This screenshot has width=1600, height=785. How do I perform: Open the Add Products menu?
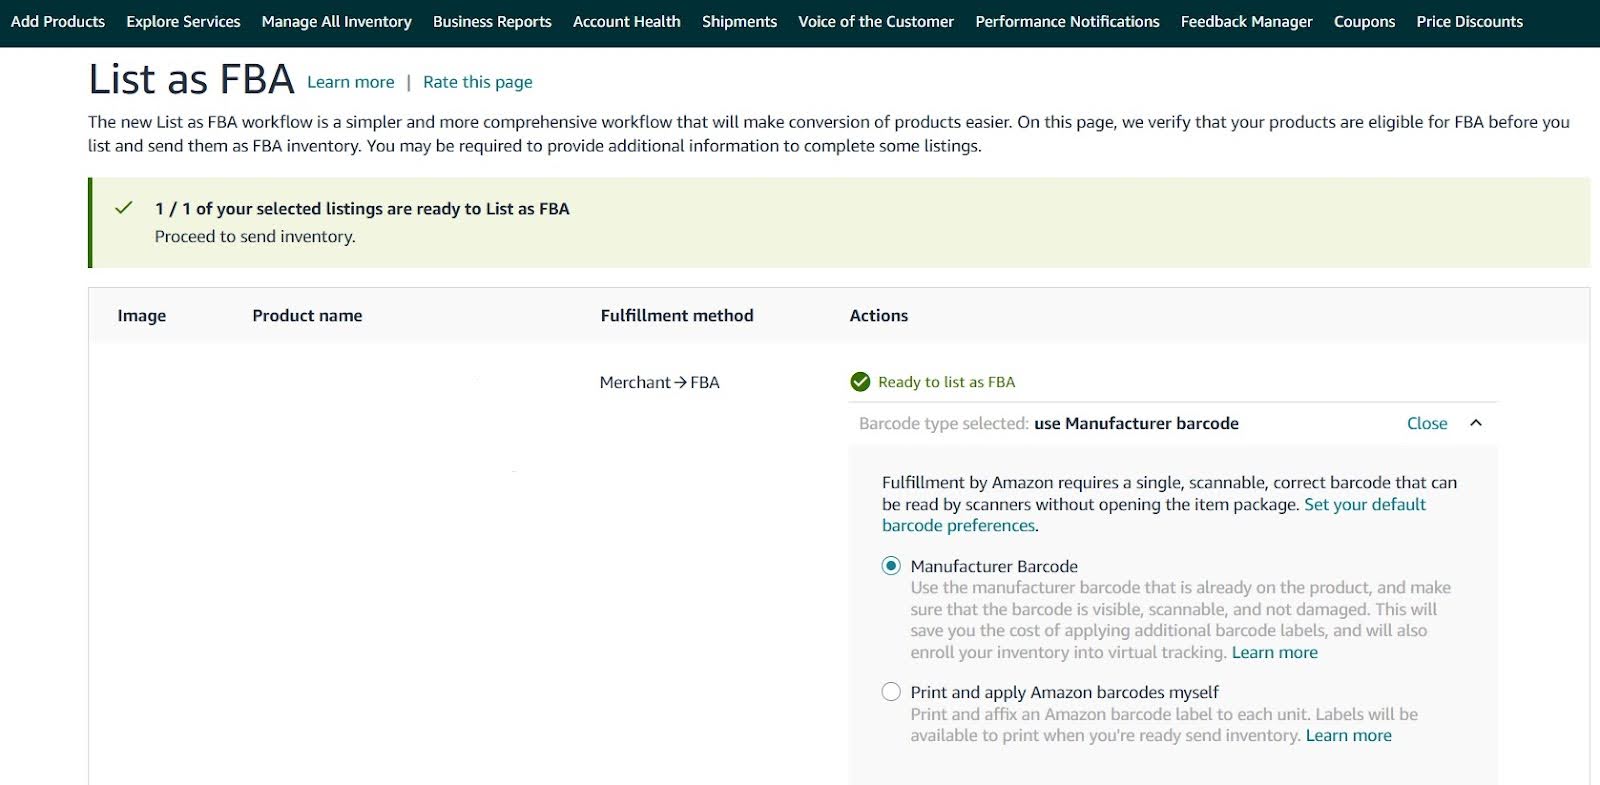(58, 21)
